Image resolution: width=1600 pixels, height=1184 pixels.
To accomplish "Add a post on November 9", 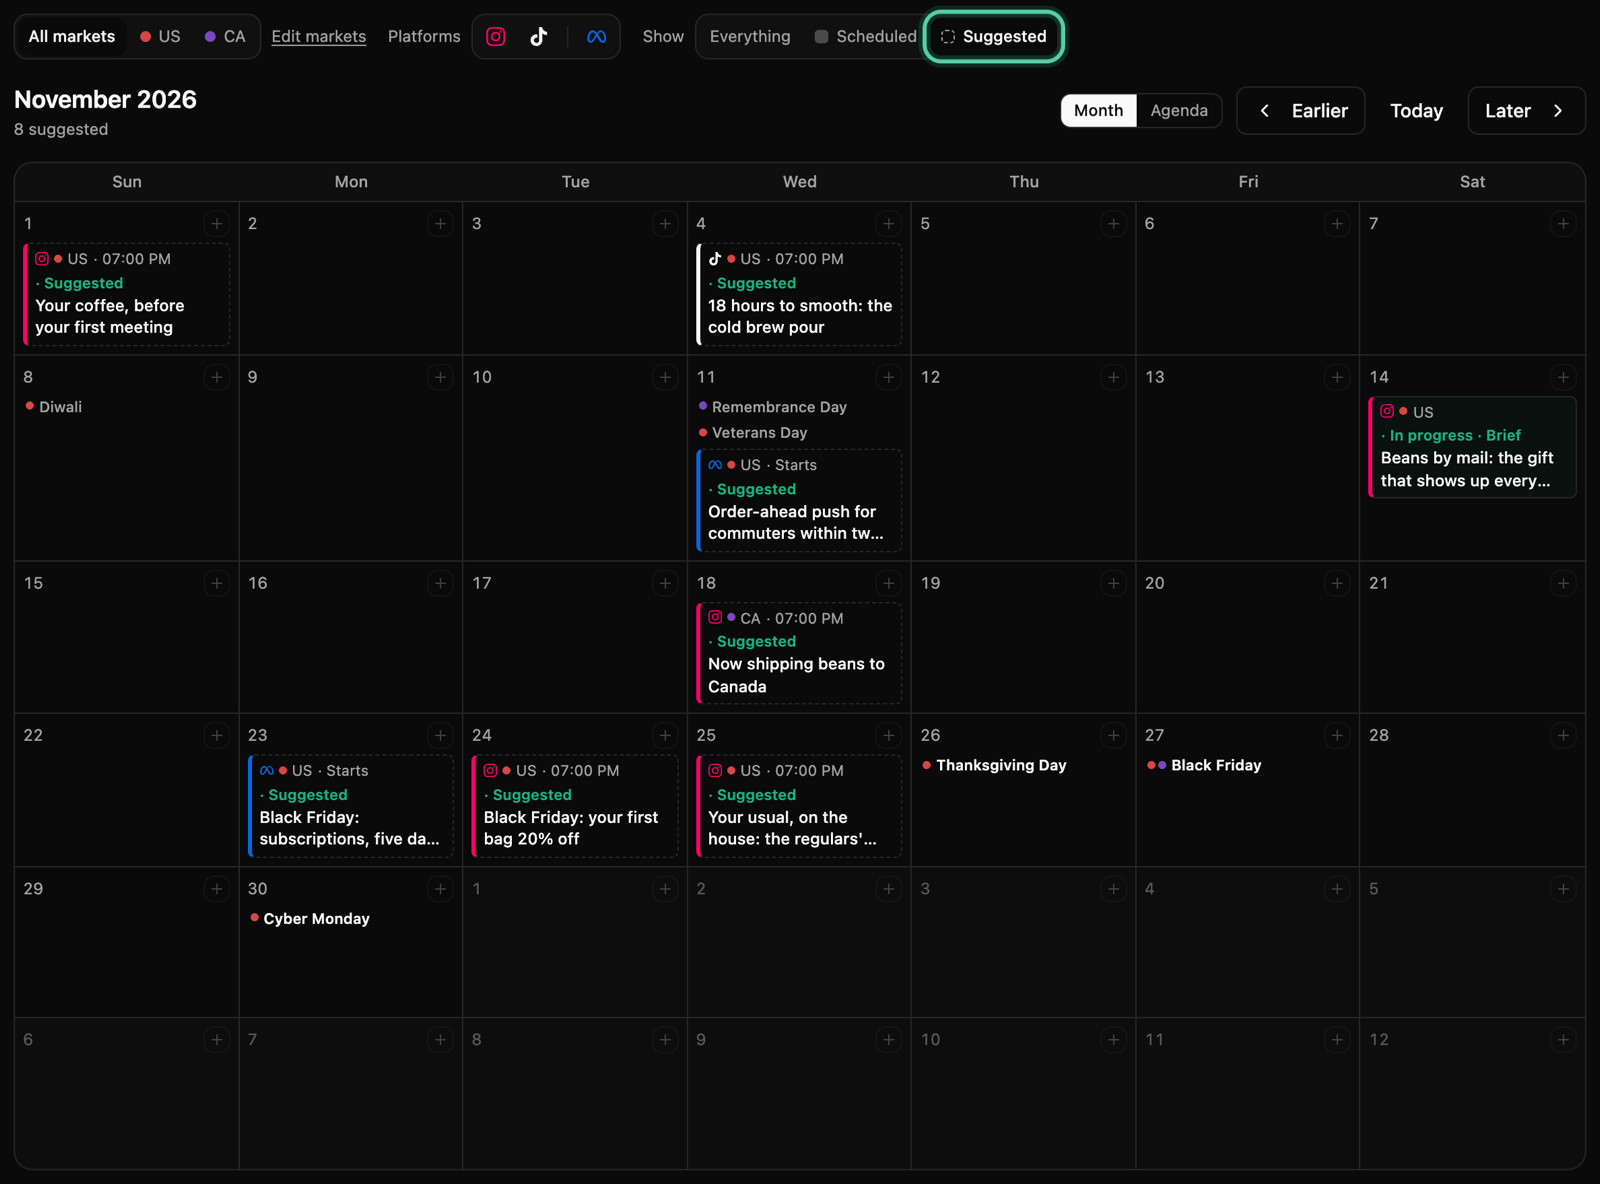I will pos(441,377).
